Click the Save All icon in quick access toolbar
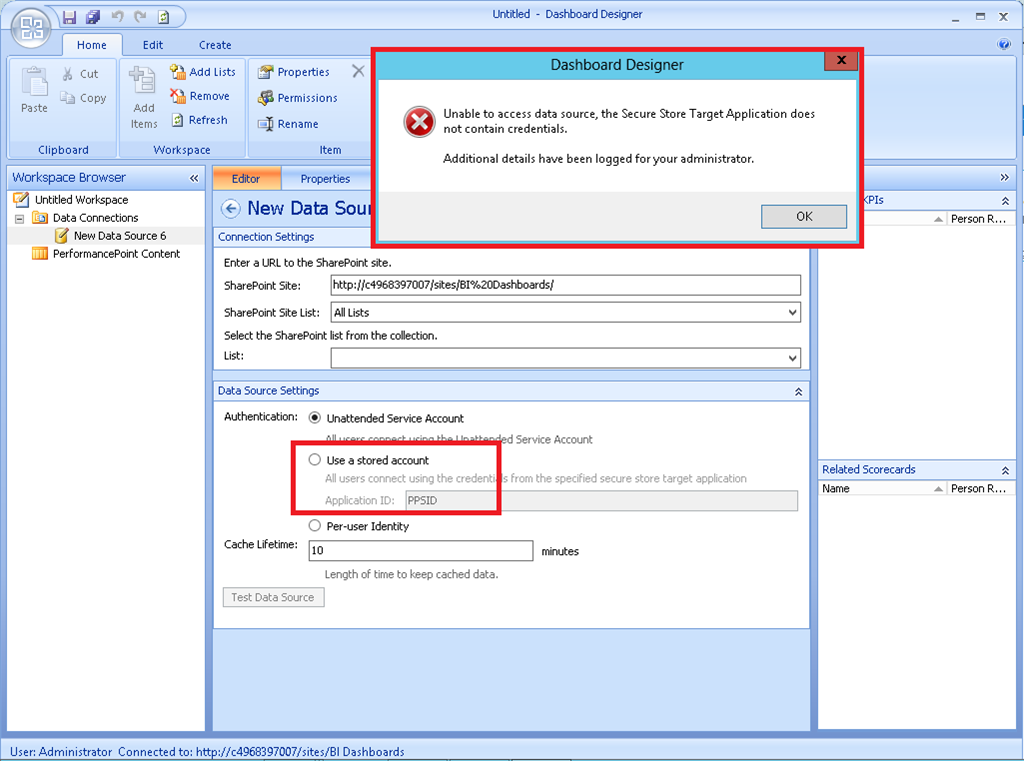1024x761 pixels. (93, 17)
